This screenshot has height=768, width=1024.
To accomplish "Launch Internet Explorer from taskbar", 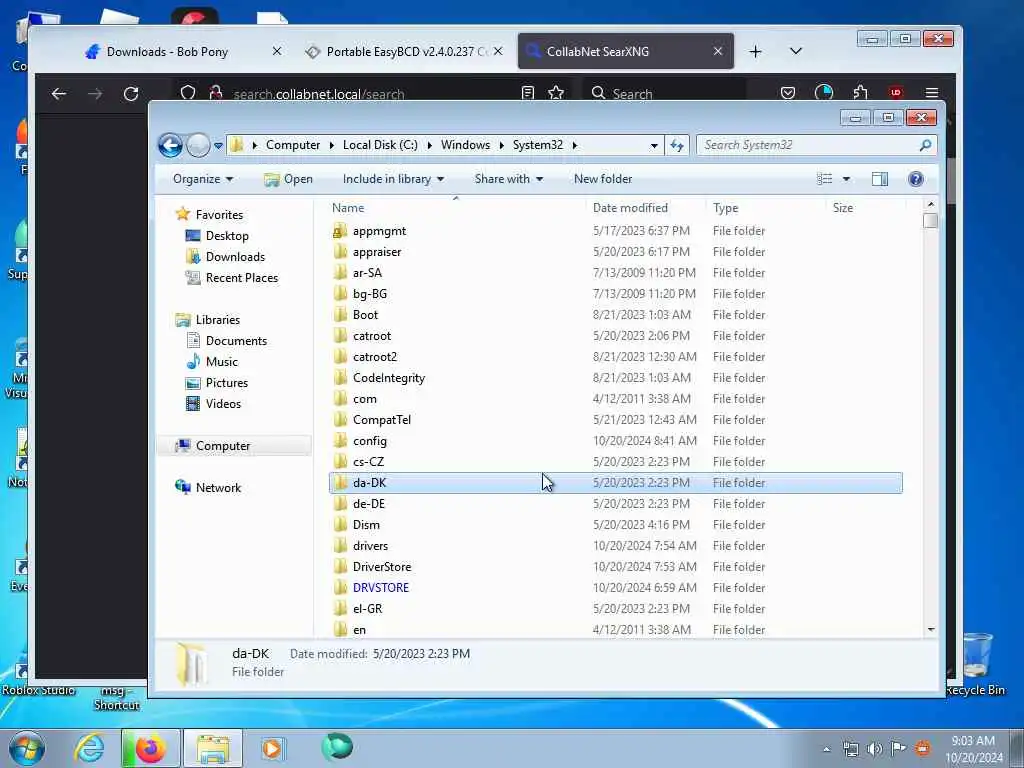I will (89, 748).
